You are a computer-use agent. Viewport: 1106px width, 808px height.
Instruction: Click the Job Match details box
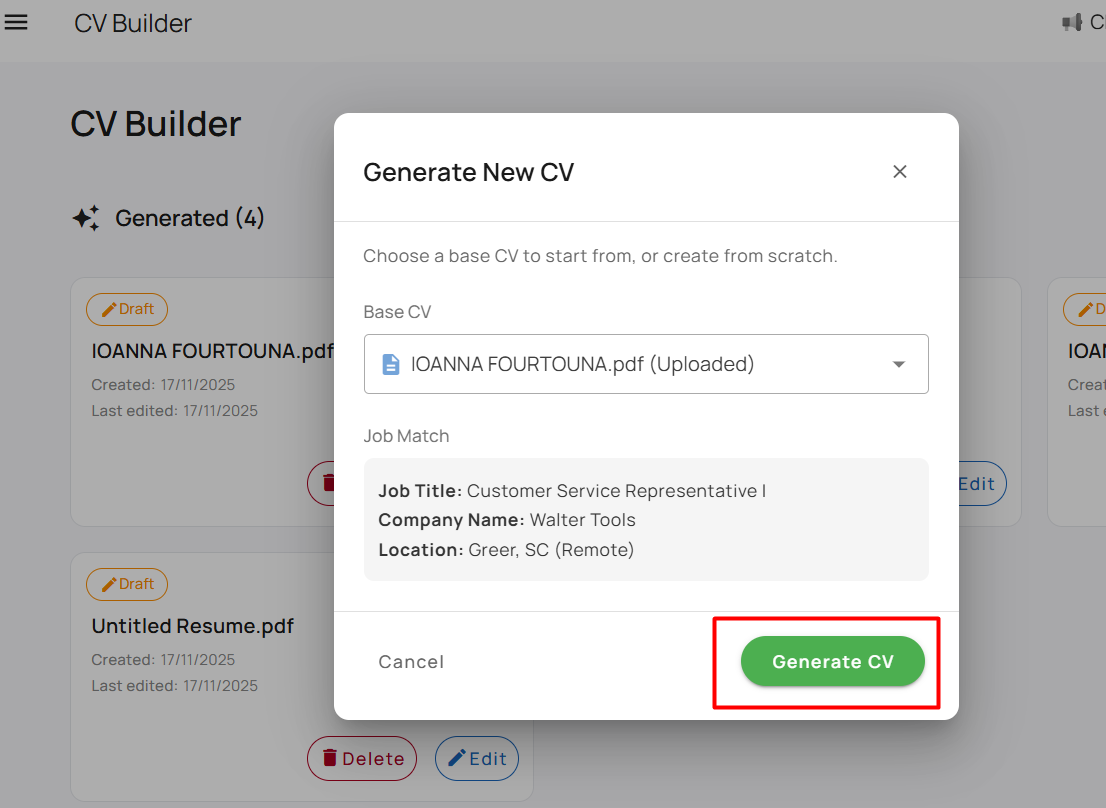(646, 520)
